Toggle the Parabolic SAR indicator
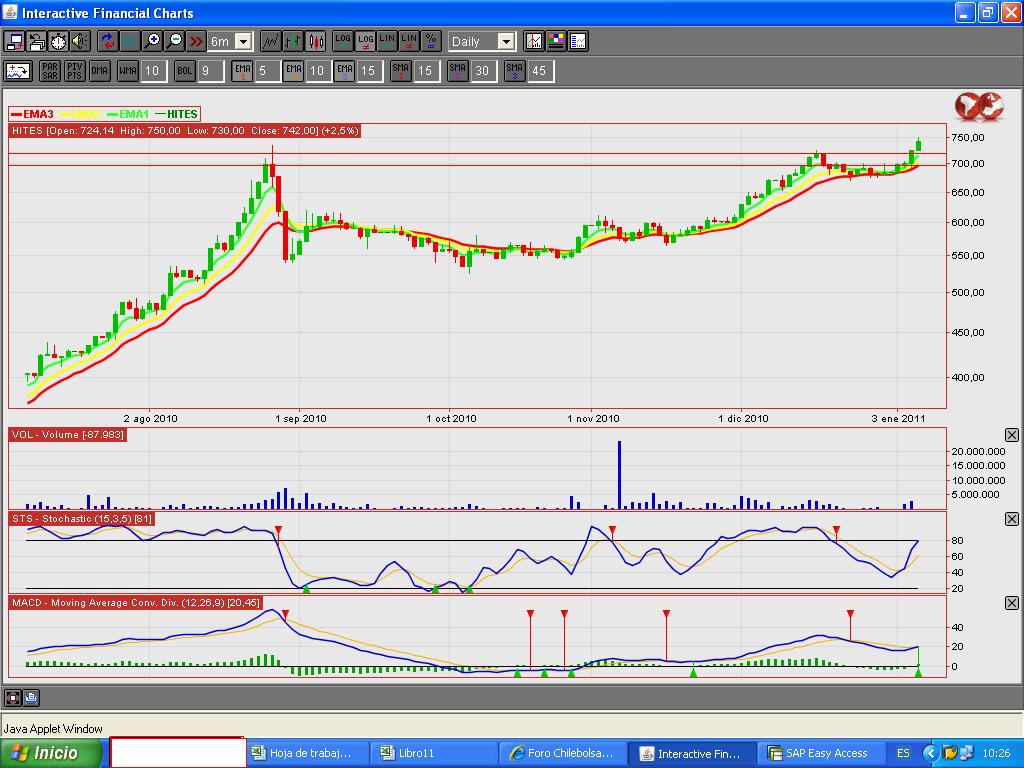Viewport: 1024px width, 768px height. pos(49,71)
